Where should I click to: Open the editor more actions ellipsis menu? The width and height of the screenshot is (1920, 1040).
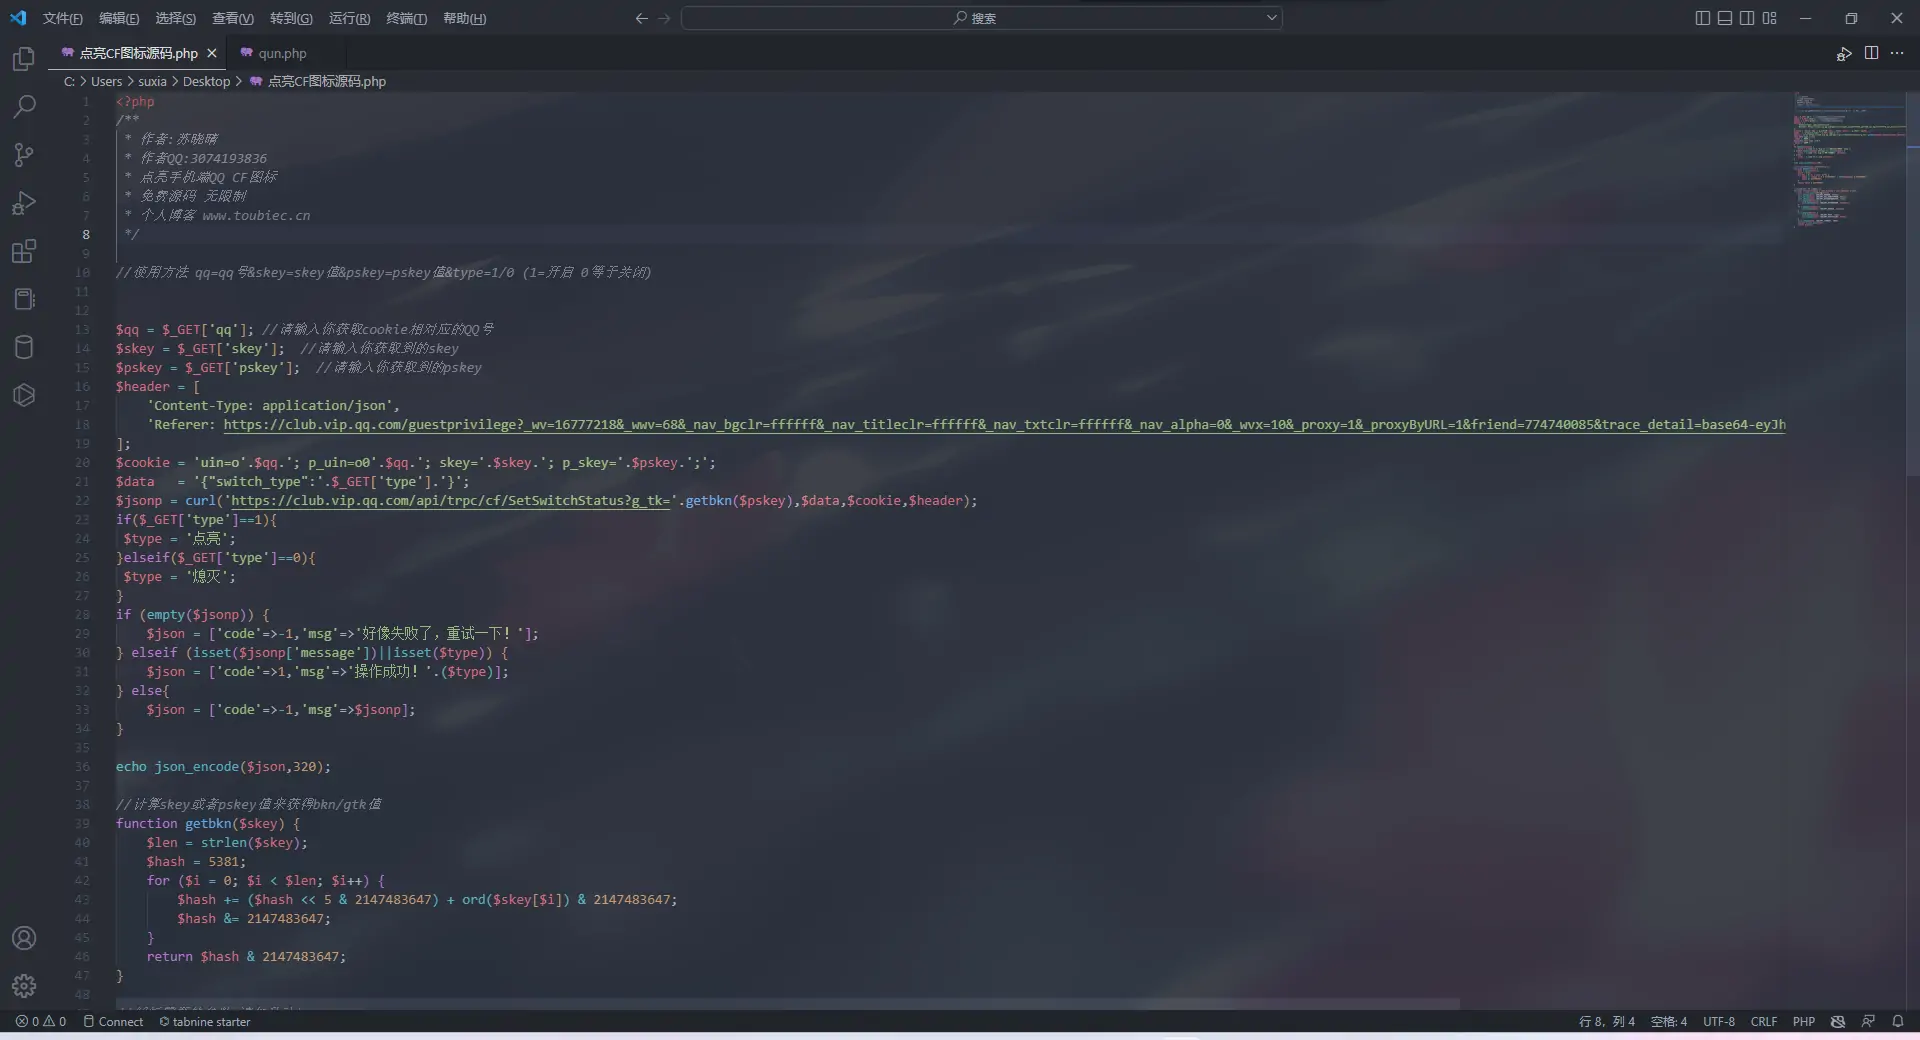click(1897, 53)
